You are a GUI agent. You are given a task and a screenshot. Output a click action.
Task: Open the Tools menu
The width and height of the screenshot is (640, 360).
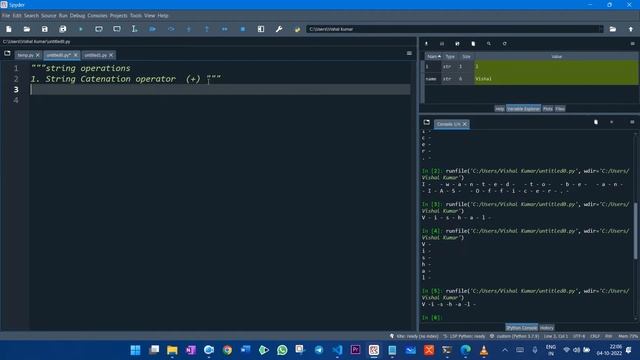tap(136, 16)
